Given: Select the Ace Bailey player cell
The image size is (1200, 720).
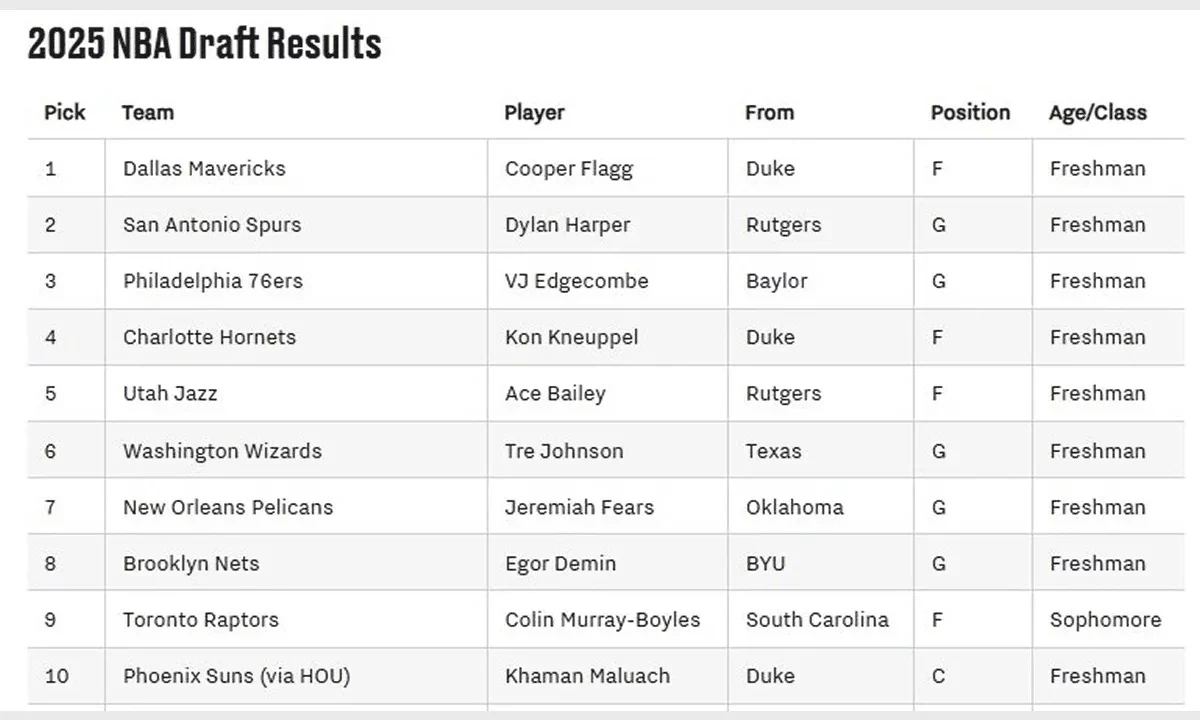Looking at the screenshot, I should coord(555,394).
